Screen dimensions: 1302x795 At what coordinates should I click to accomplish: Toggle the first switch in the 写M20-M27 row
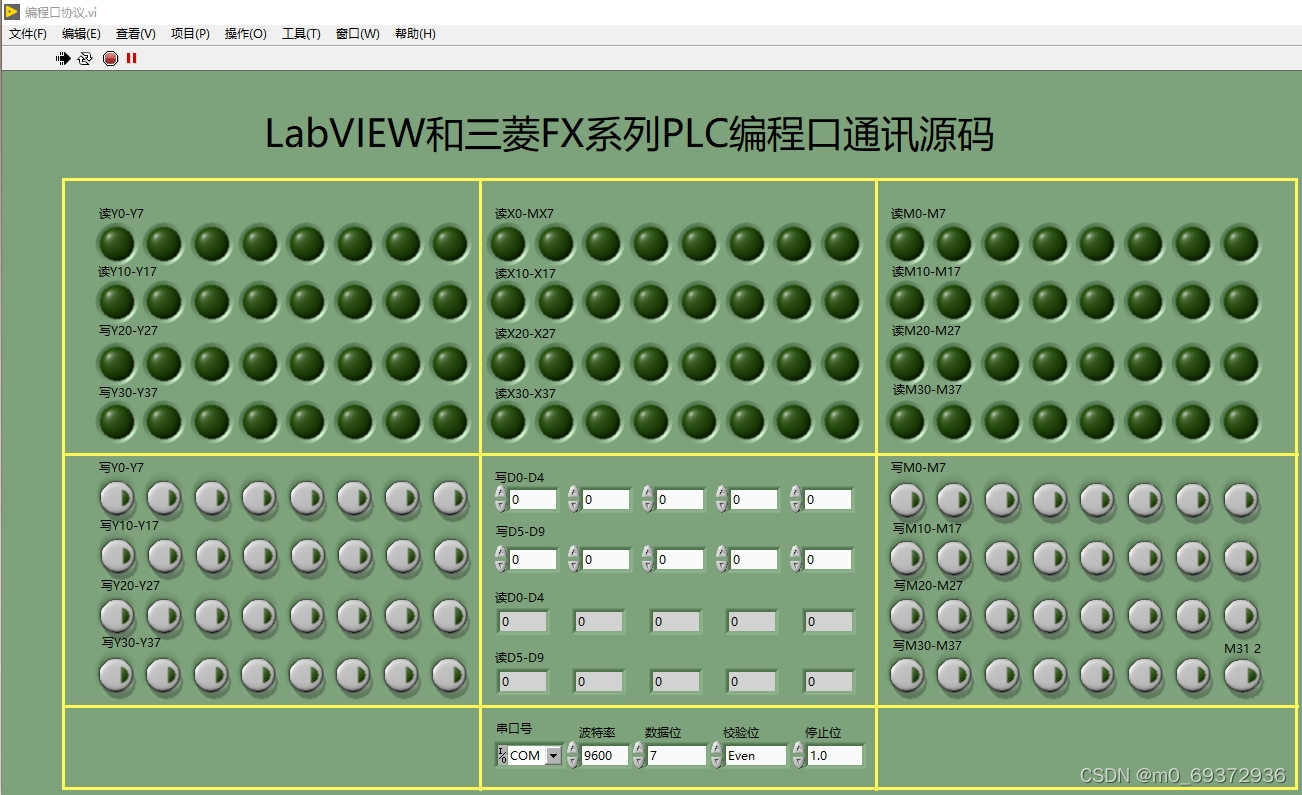point(907,616)
